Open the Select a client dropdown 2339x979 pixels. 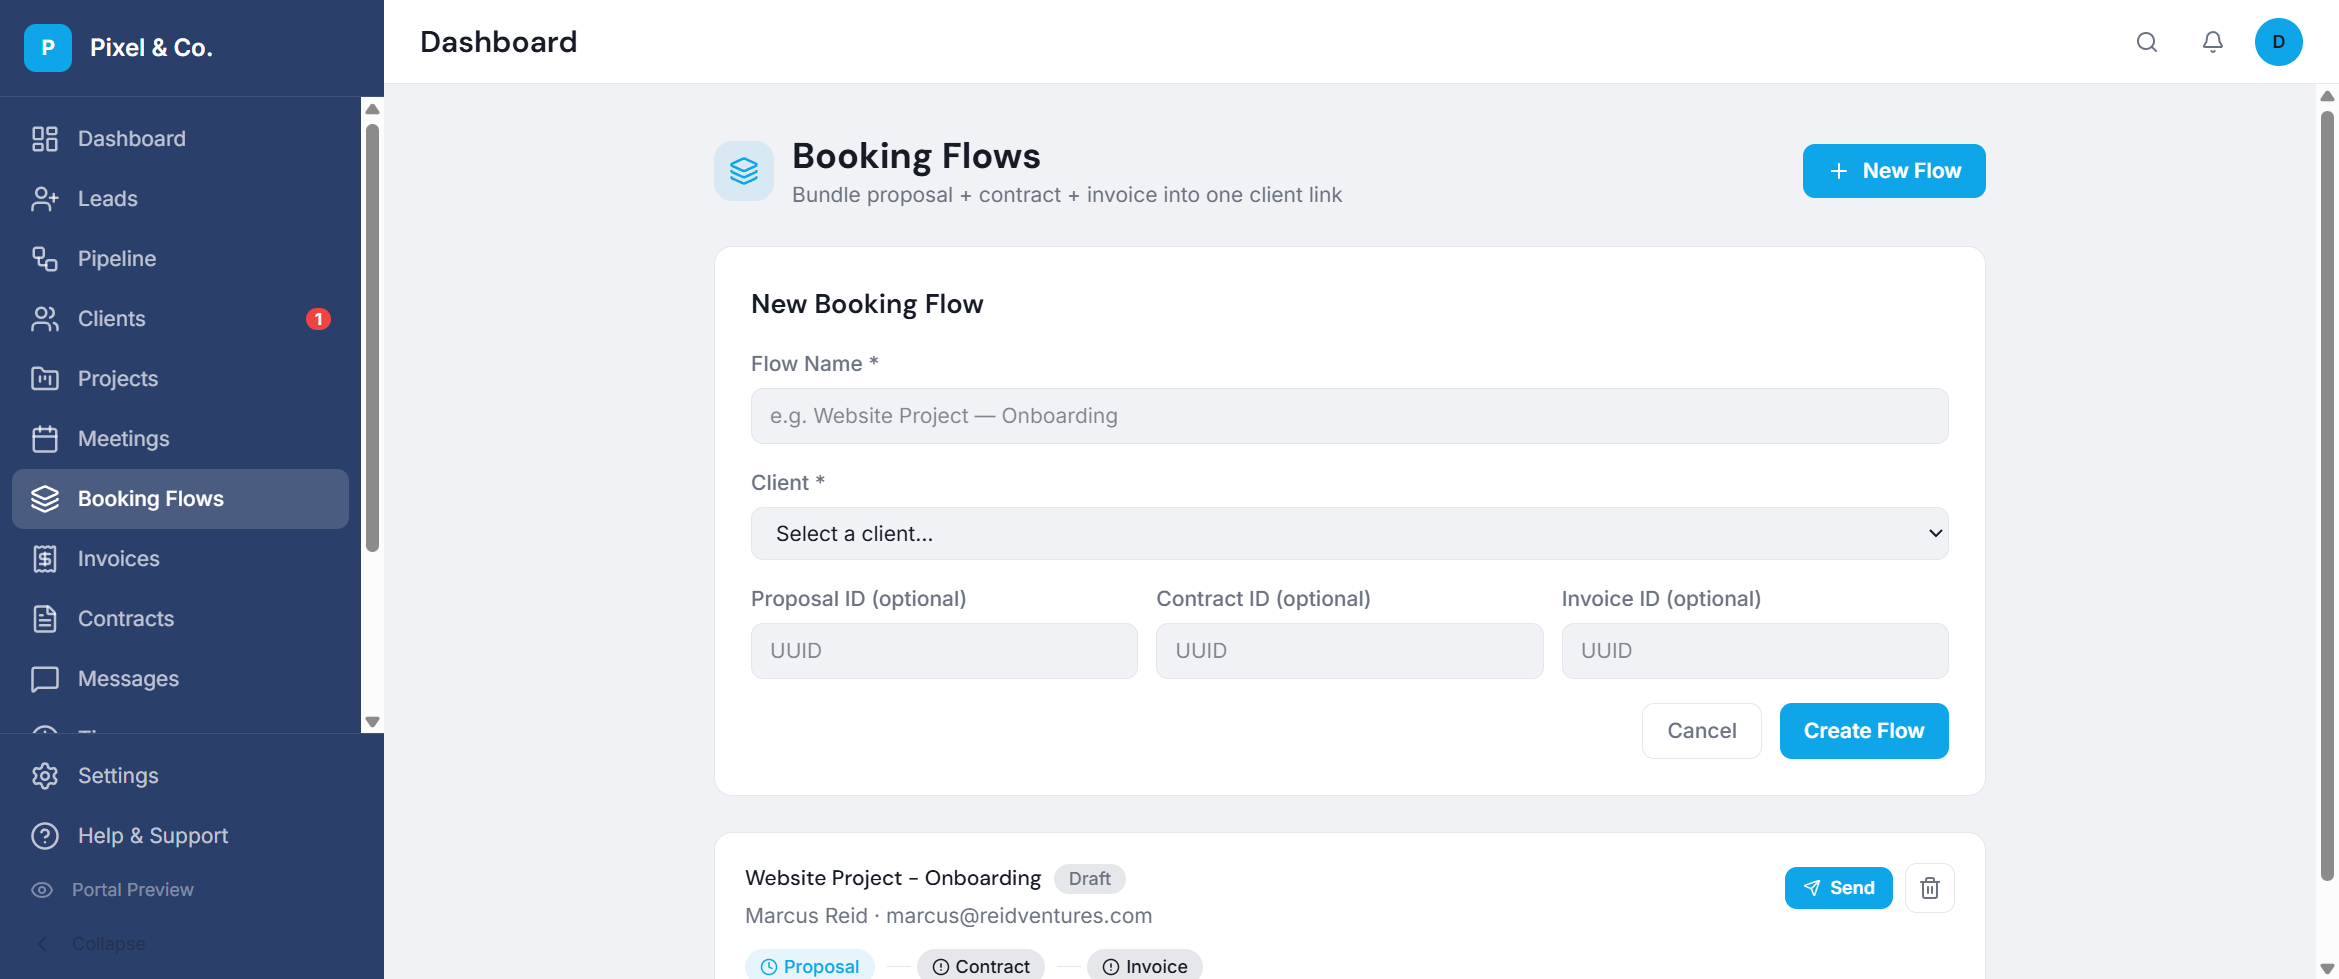(1348, 534)
